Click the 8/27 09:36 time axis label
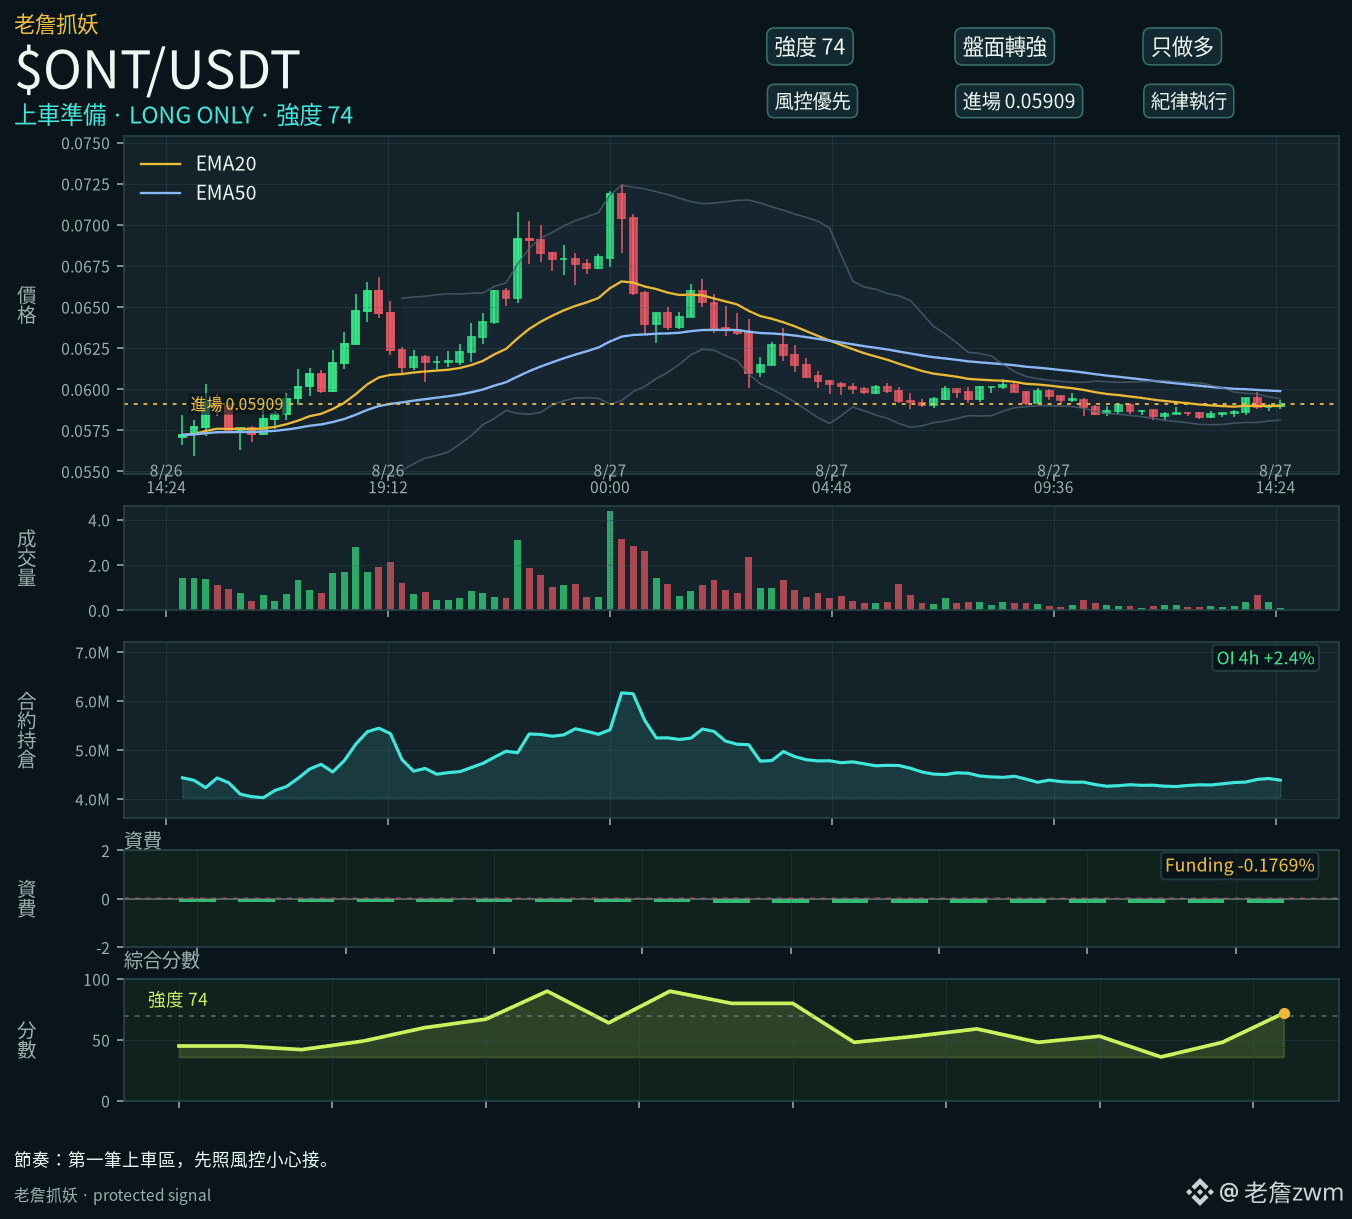The width and height of the screenshot is (1352, 1219). click(1053, 479)
